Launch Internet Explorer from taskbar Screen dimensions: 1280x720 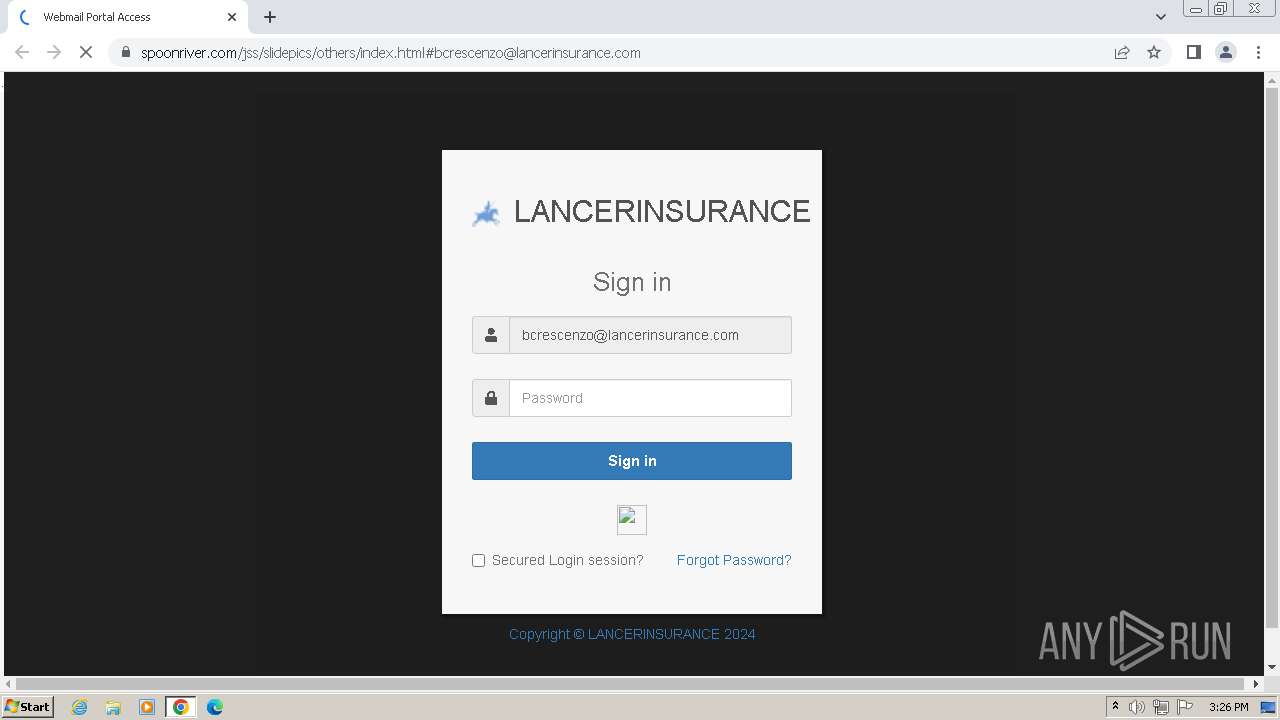tap(80, 707)
